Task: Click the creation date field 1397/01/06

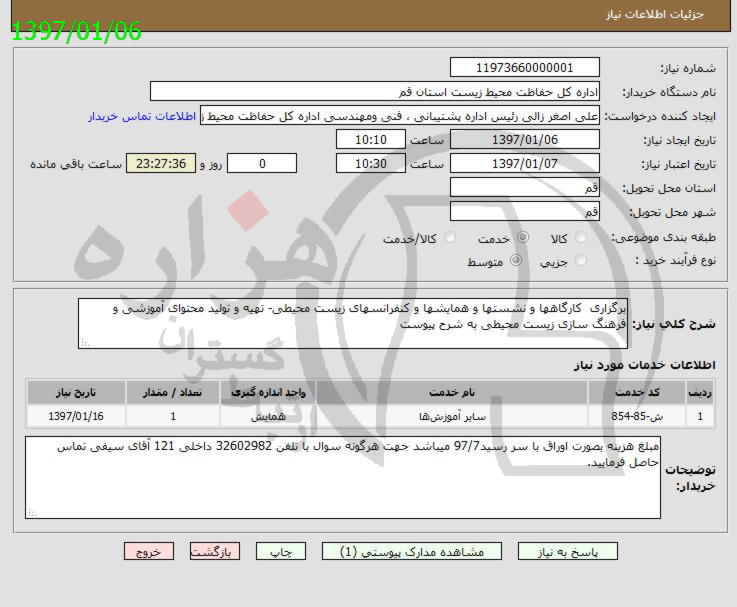Action: 525,140
